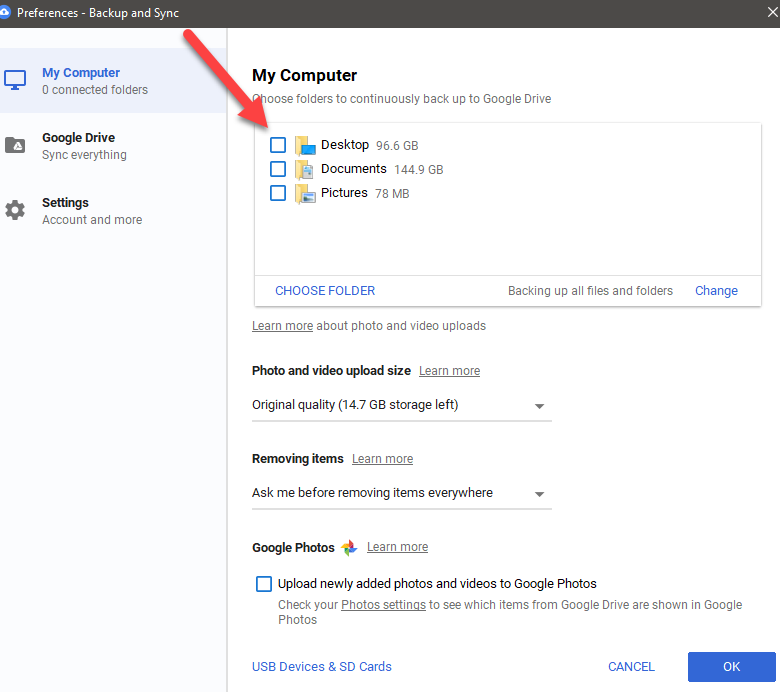Confirm with the OK button
Screen dimensions: 780x692
[x=731, y=667]
